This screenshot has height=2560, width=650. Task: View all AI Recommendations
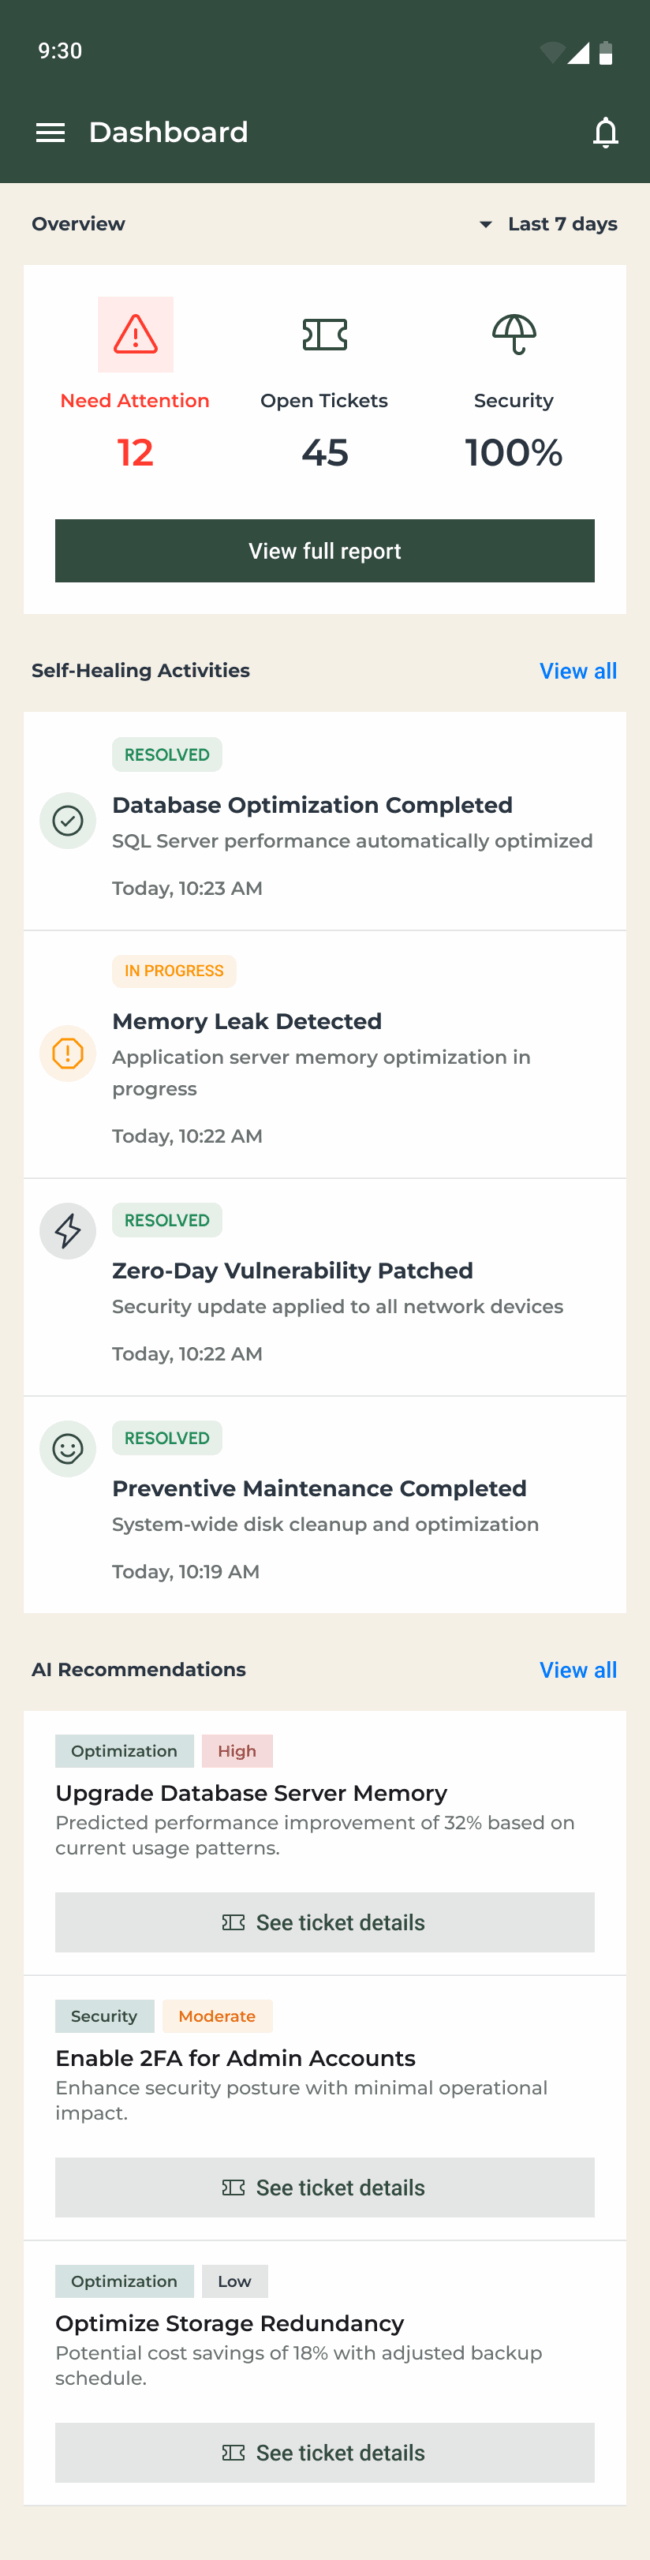[578, 1670]
